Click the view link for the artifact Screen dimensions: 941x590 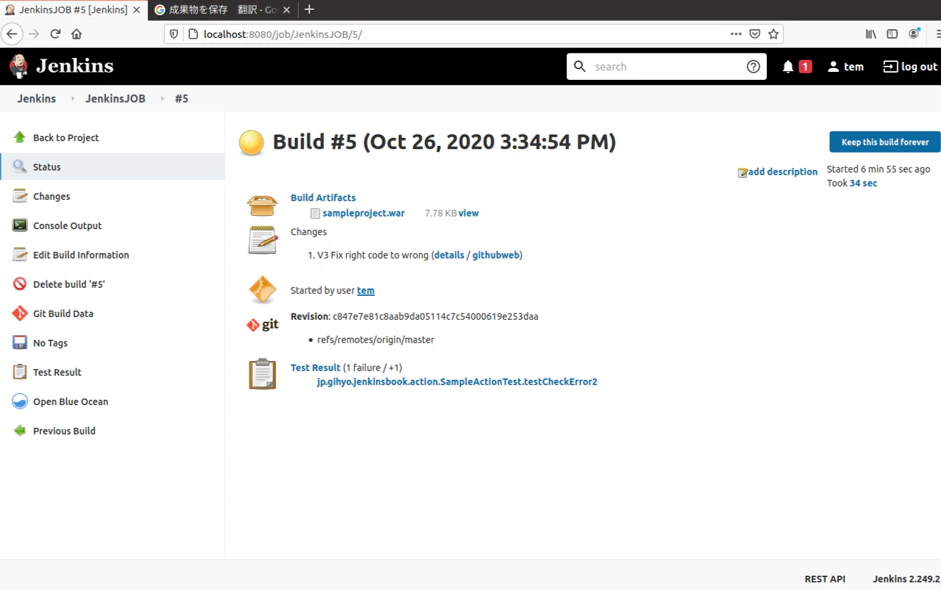[x=469, y=213]
